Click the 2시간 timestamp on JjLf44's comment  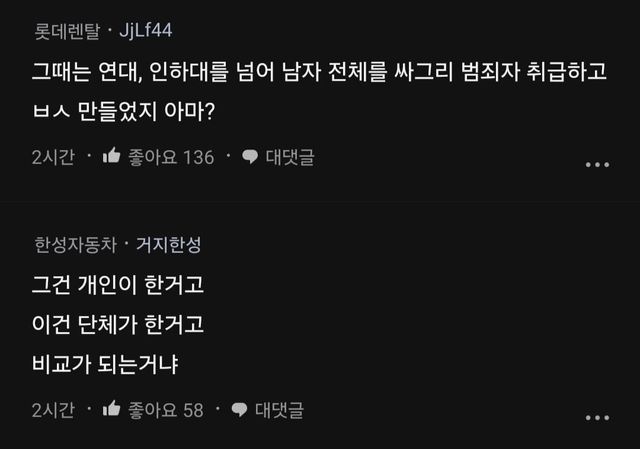(52, 157)
